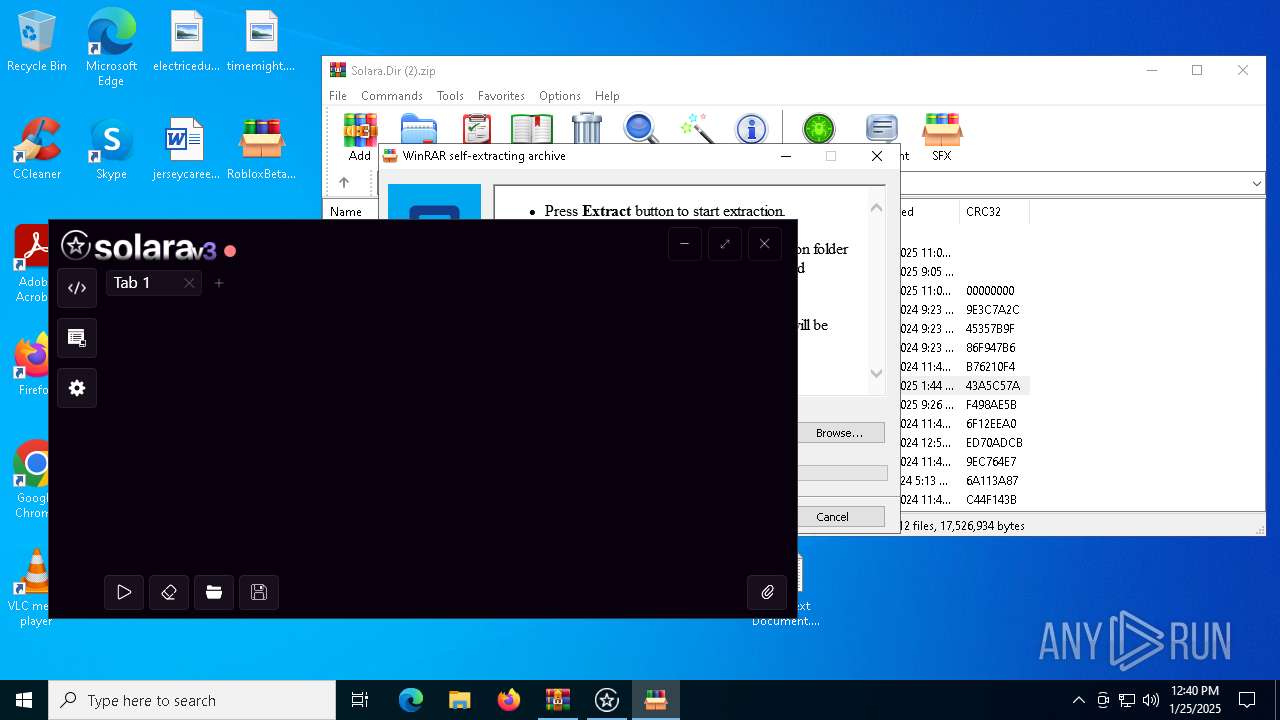Image resolution: width=1280 pixels, height=720 pixels.
Task: Click the View book icon in WinRAR toolbar
Action: tap(531, 131)
